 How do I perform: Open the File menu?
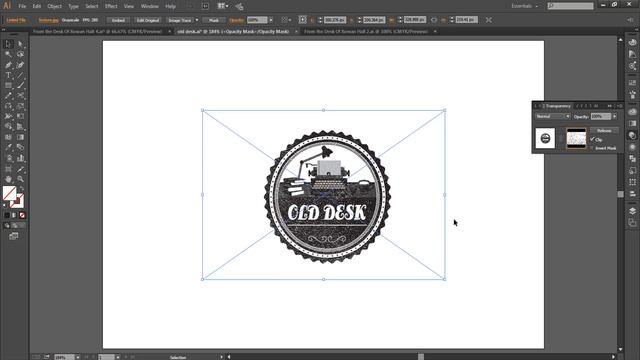coord(22,6)
